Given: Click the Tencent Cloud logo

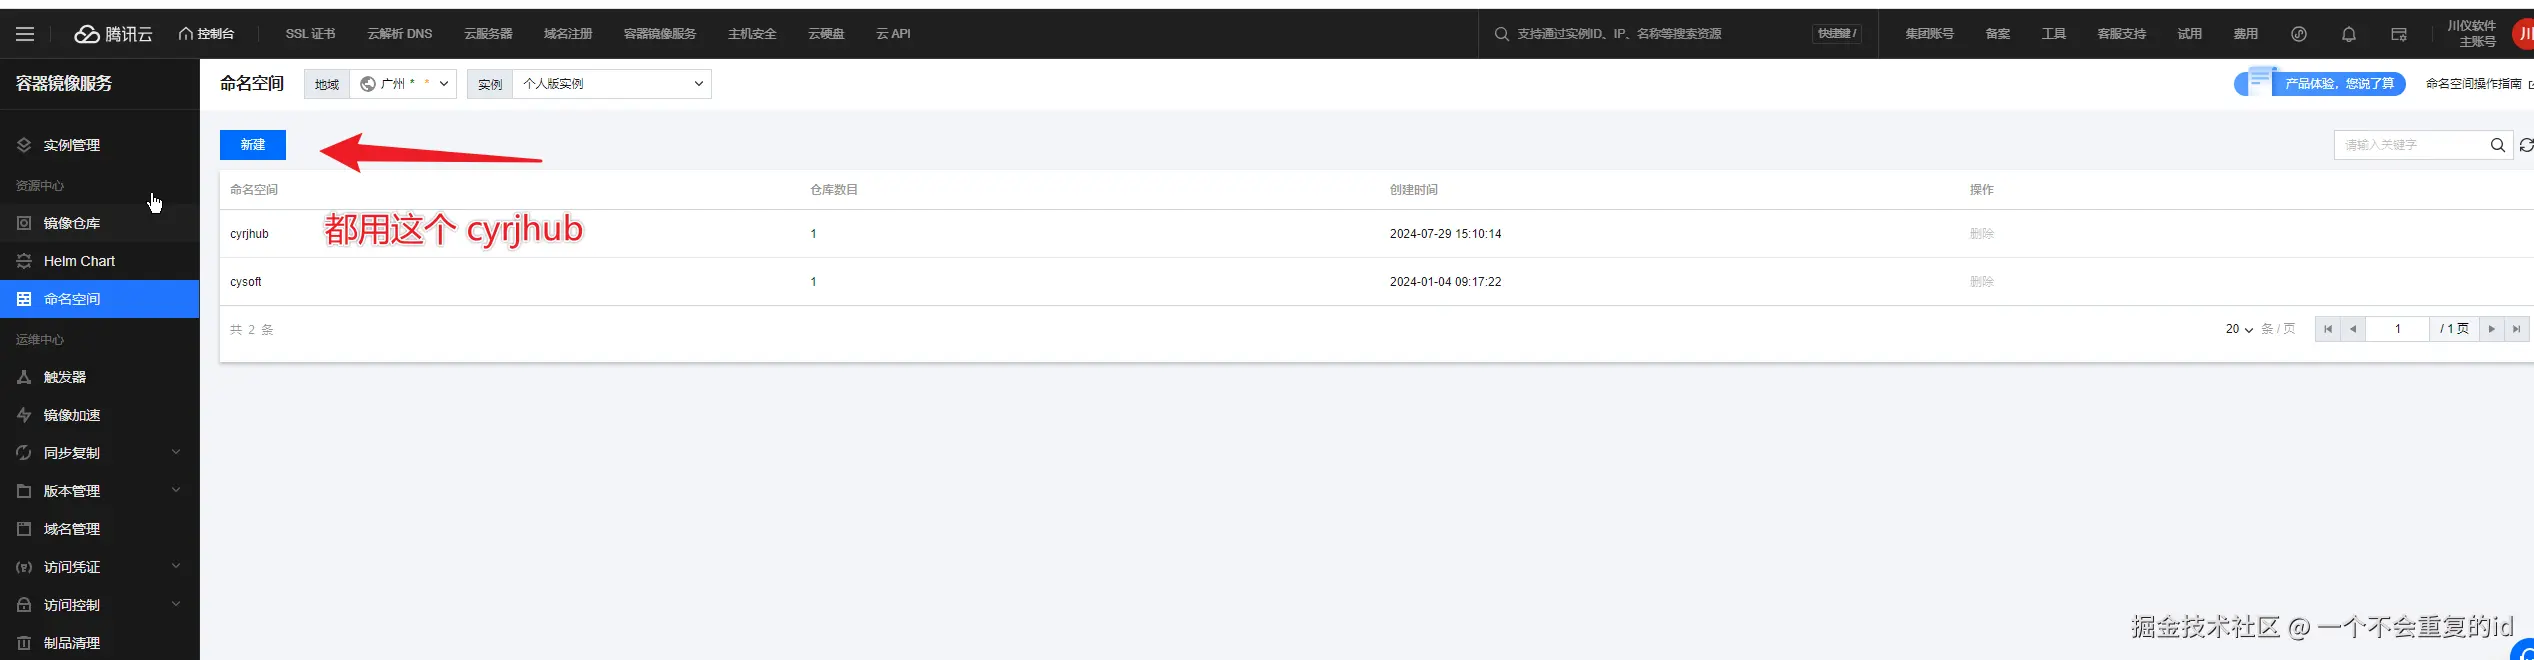Looking at the screenshot, I should pyautogui.click(x=113, y=34).
